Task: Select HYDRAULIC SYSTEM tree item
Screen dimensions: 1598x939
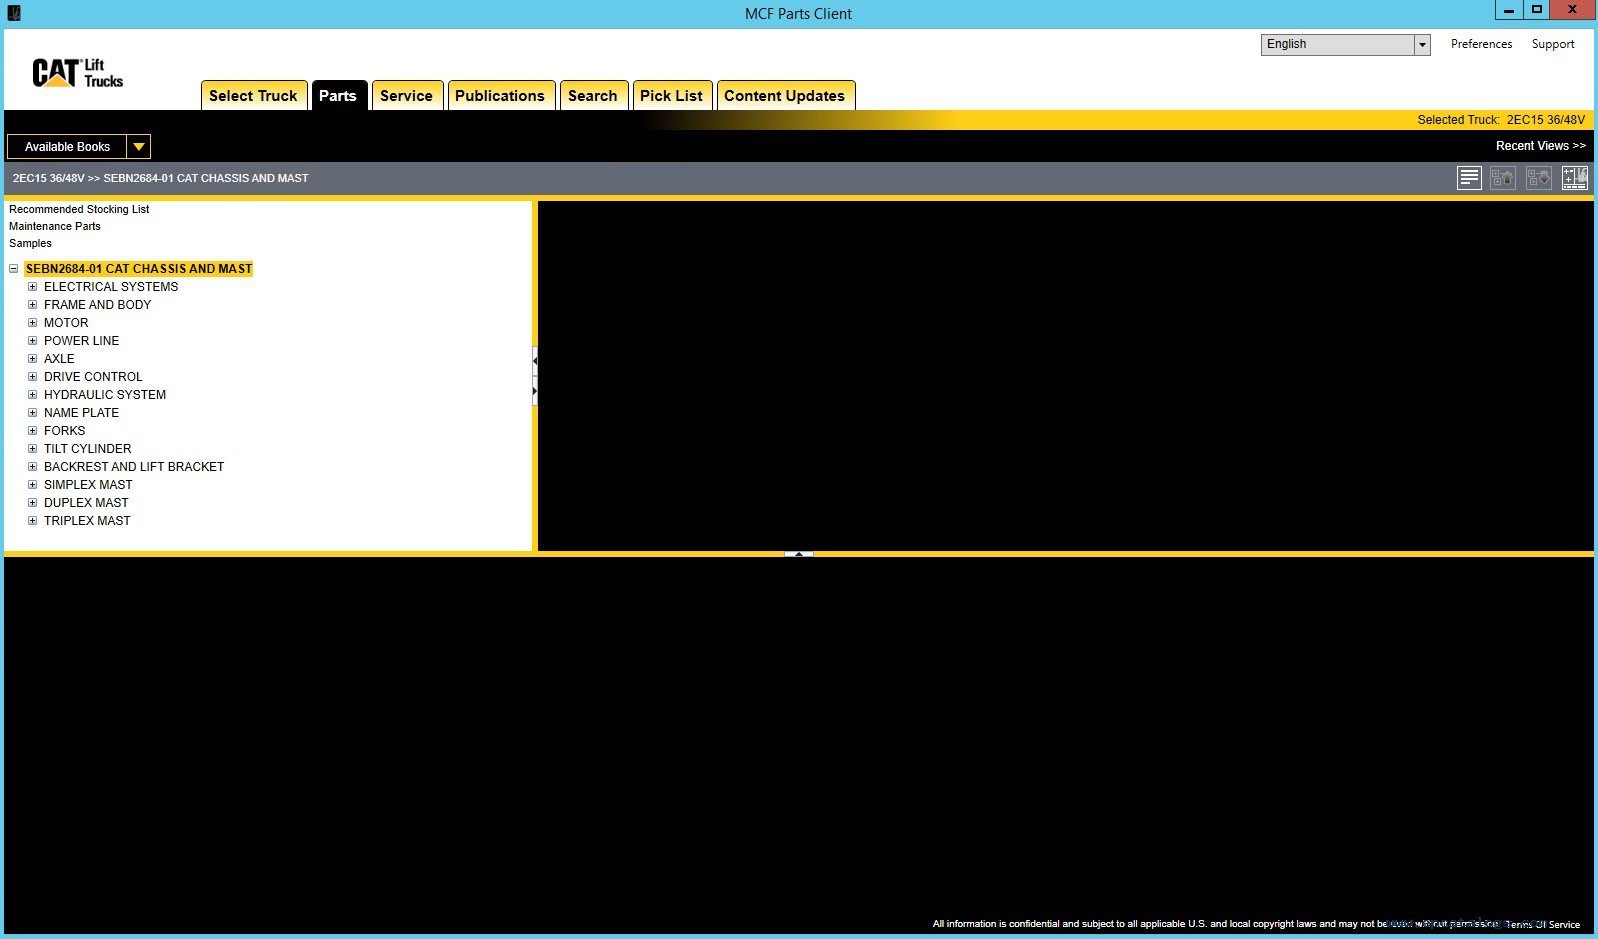Action: (x=105, y=395)
